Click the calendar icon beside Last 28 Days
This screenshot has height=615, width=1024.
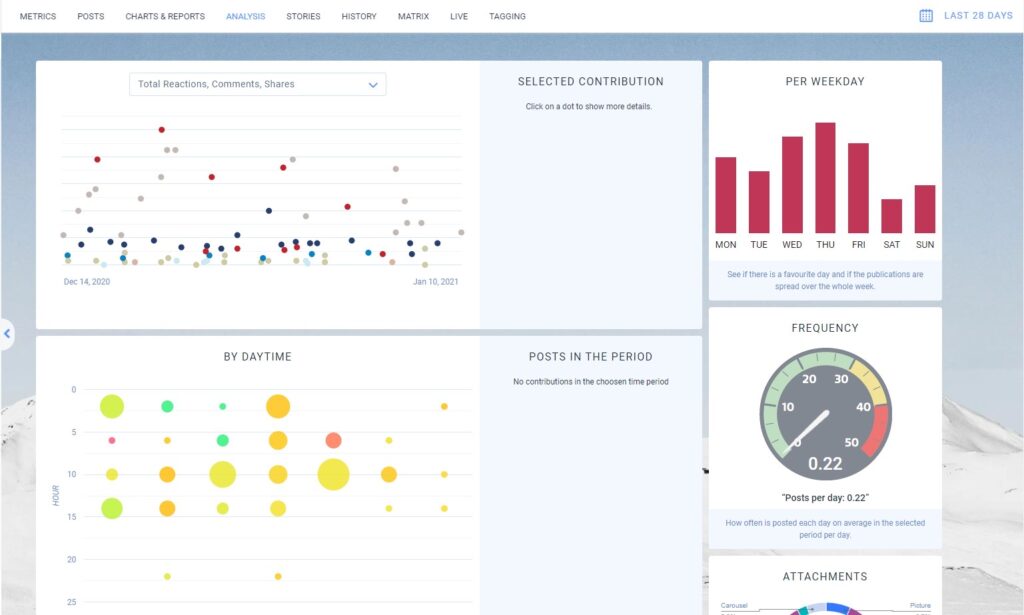tap(926, 16)
